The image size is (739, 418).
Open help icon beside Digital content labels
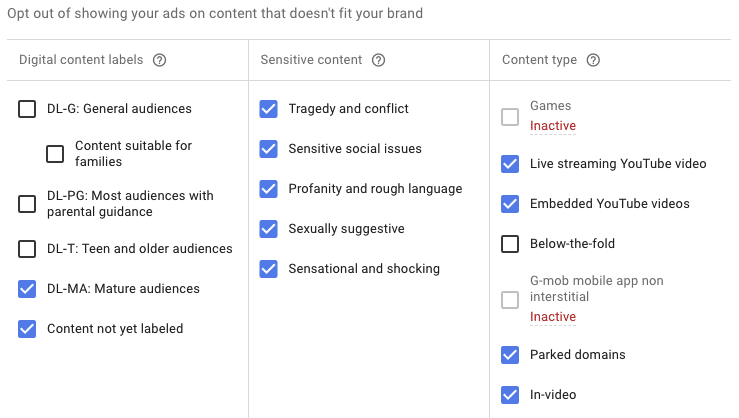[x=159, y=60]
